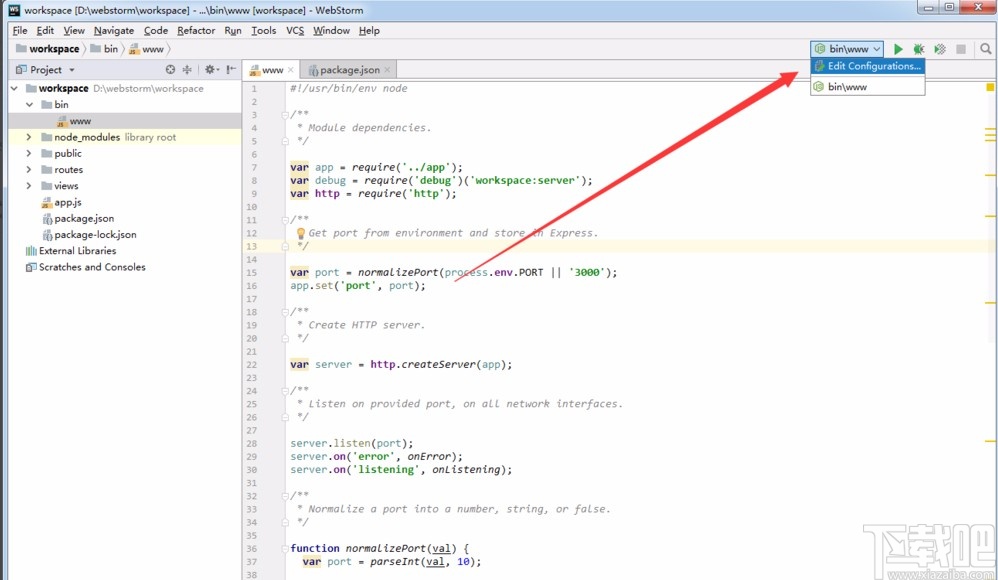Close the www editor tab
The width and height of the screenshot is (998, 580).
291,70
